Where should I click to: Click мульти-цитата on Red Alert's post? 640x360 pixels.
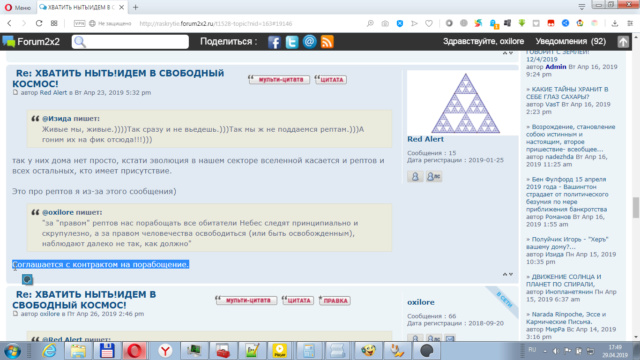tap(280, 80)
